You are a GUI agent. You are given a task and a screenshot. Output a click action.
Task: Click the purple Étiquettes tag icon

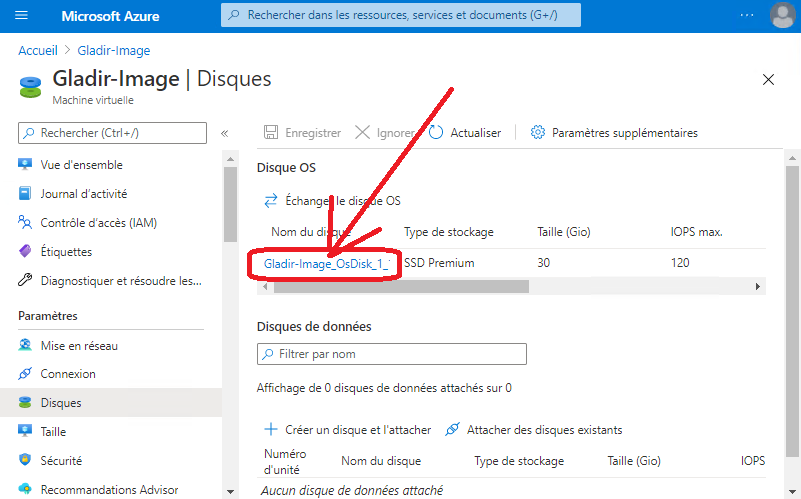25,251
